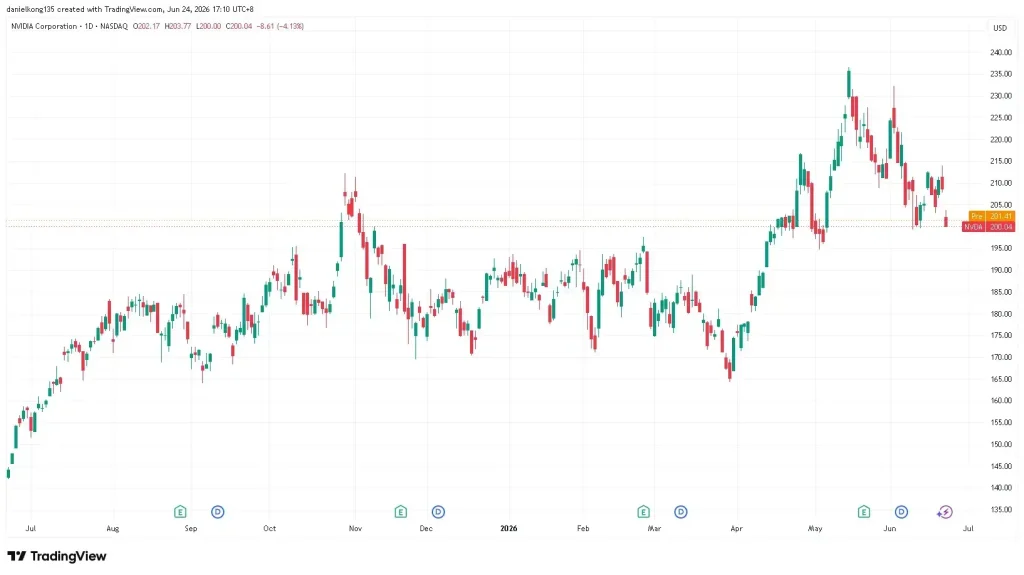This screenshot has width=1024, height=575.
Task: Click the low value L200.00
Action: (x=209, y=26)
